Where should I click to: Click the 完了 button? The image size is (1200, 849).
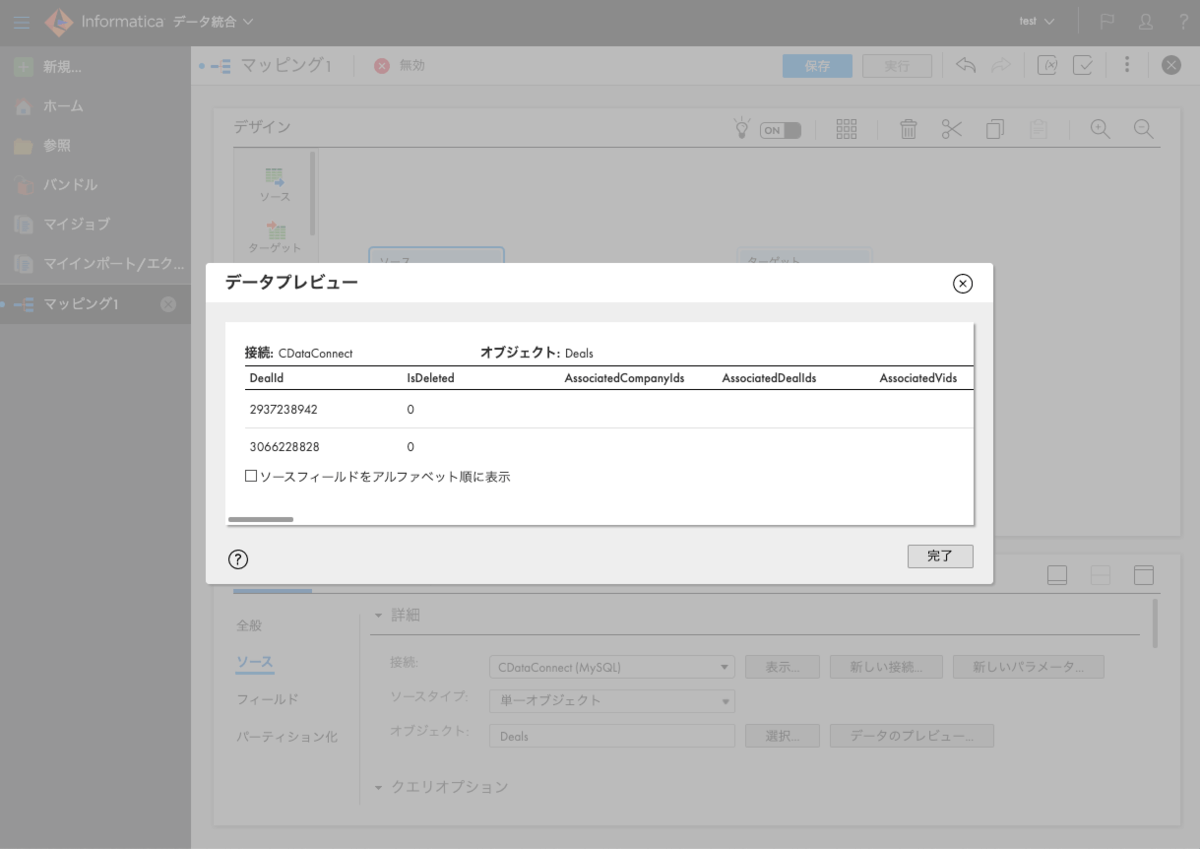(940, 556)
